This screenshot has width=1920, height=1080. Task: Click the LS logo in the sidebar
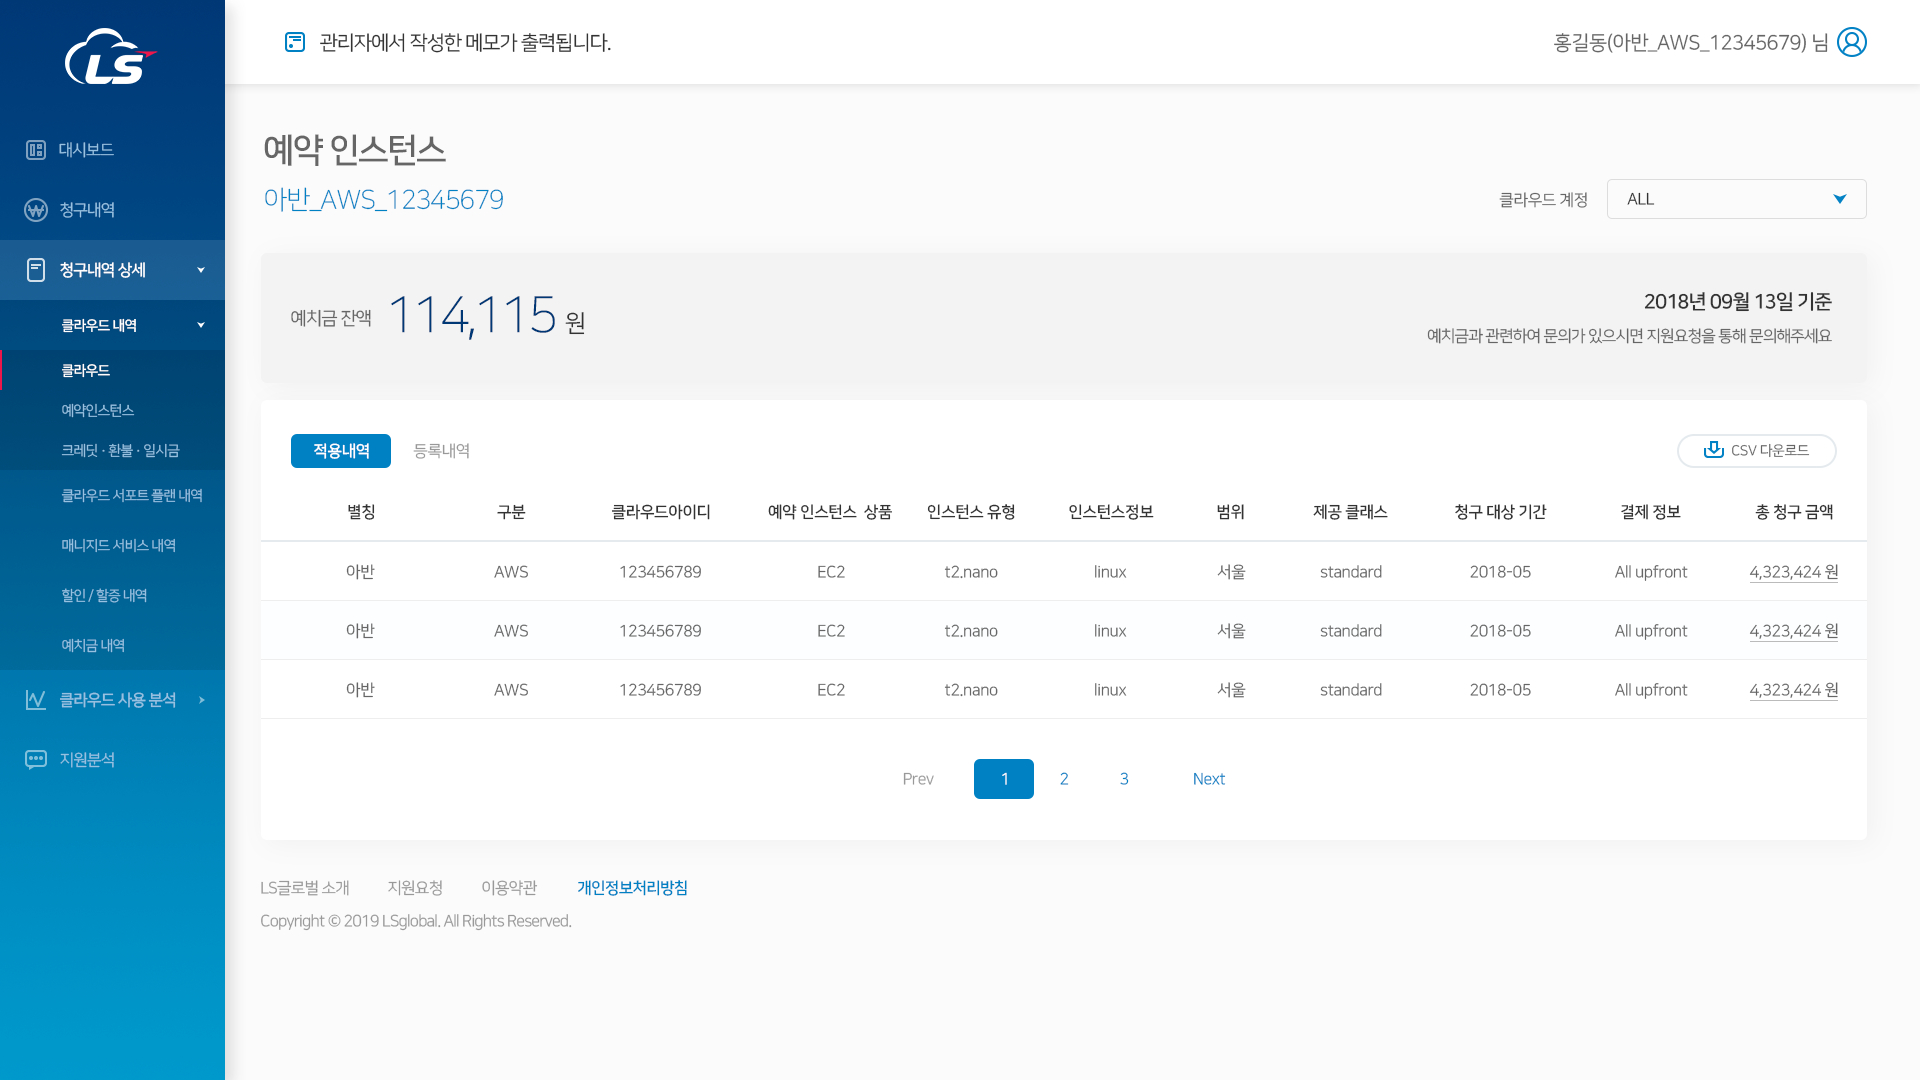(x=111, y=56)
